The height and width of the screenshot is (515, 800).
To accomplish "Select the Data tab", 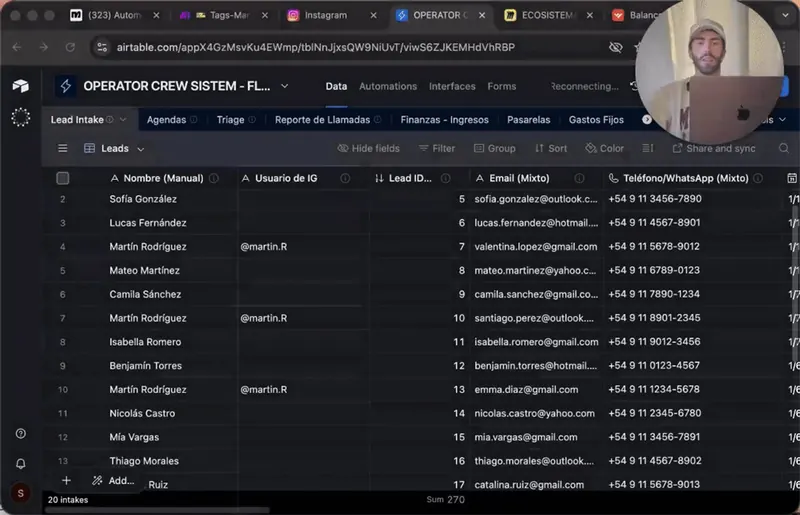I will click(336, 86).
